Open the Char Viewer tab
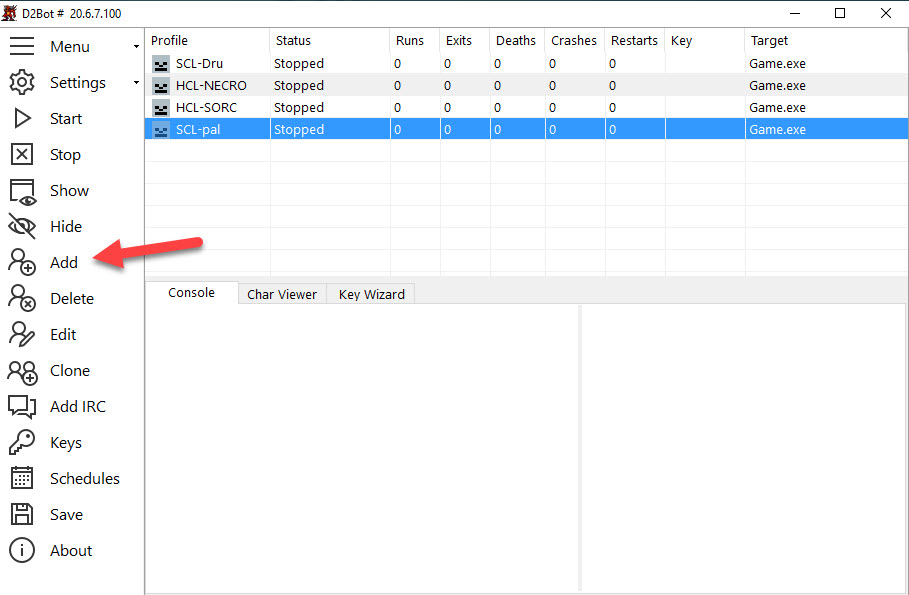Screen dimensions: 909x595 (282, 294)
